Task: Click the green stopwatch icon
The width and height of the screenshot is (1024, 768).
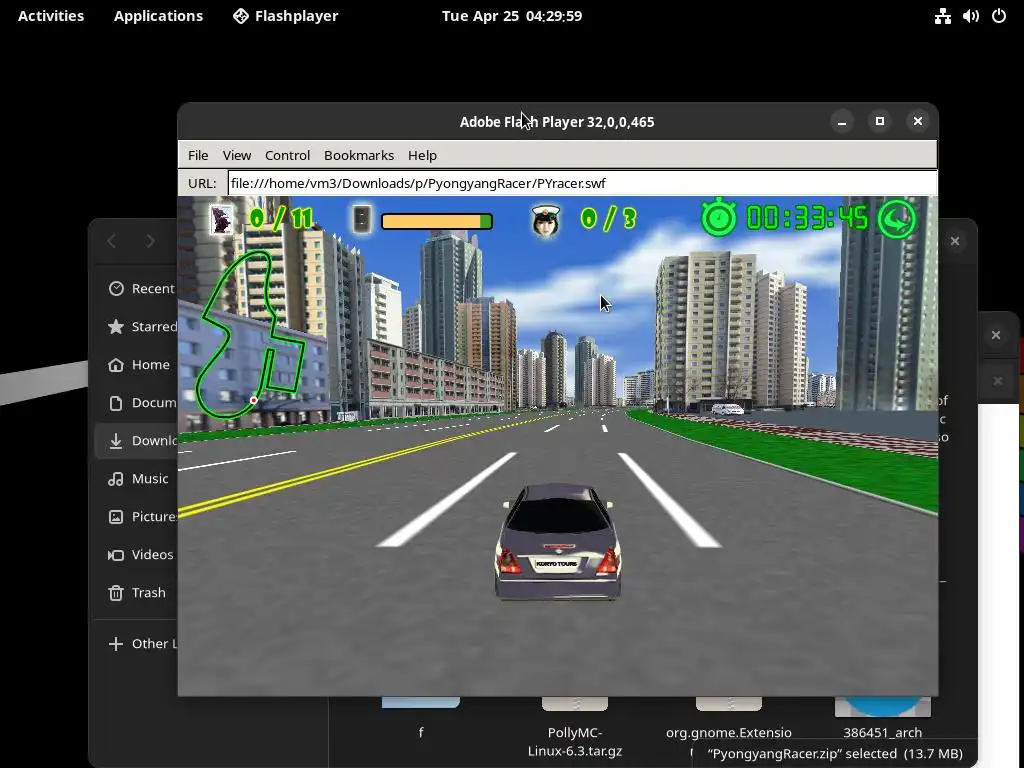Action: [718, 217]
